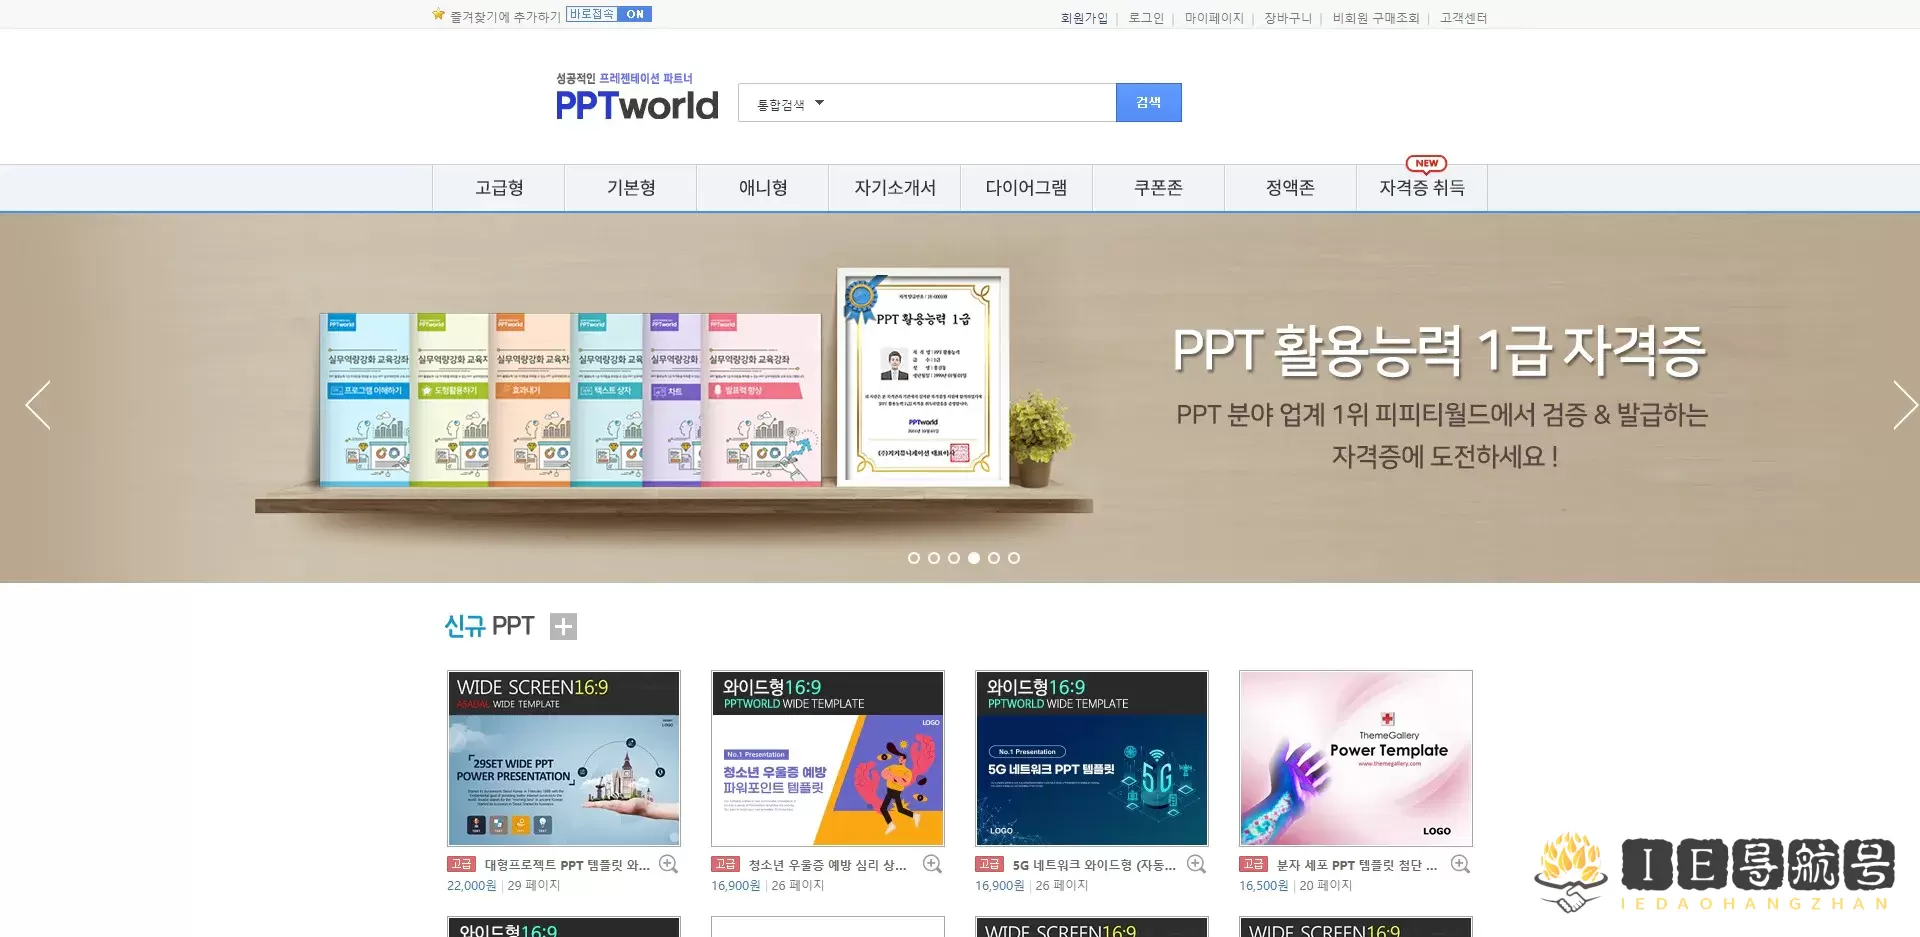Show previous banner with left arrow
The image size is (1920, 937).
pos(38,405)
